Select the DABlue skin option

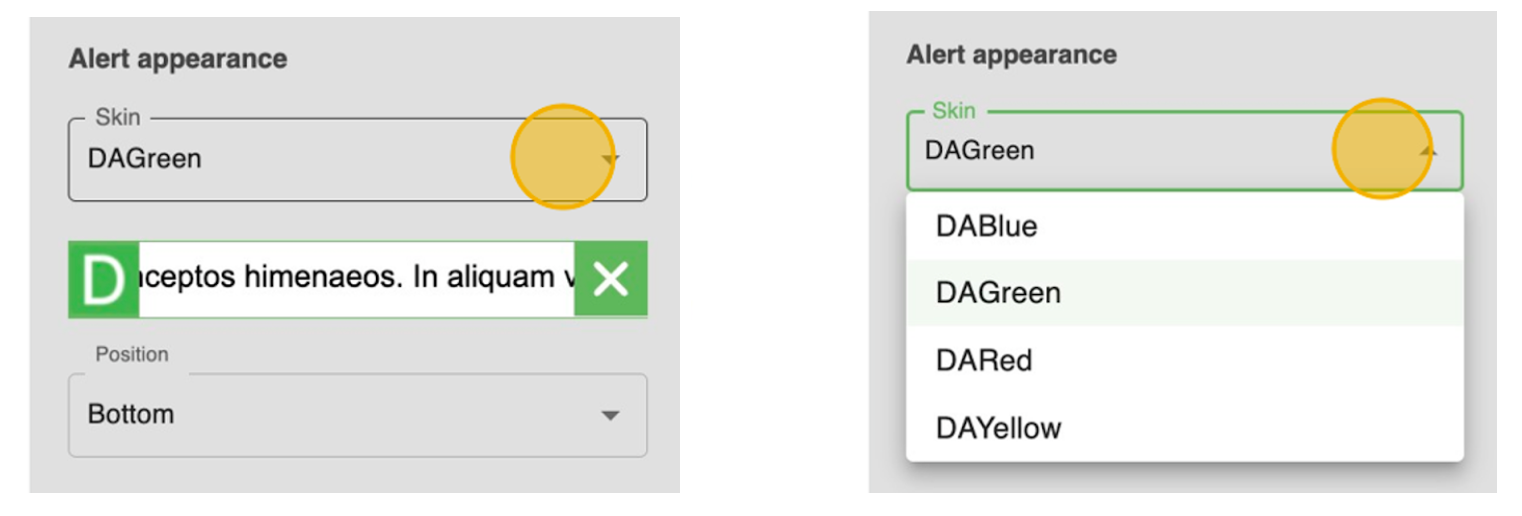[986, 226]
